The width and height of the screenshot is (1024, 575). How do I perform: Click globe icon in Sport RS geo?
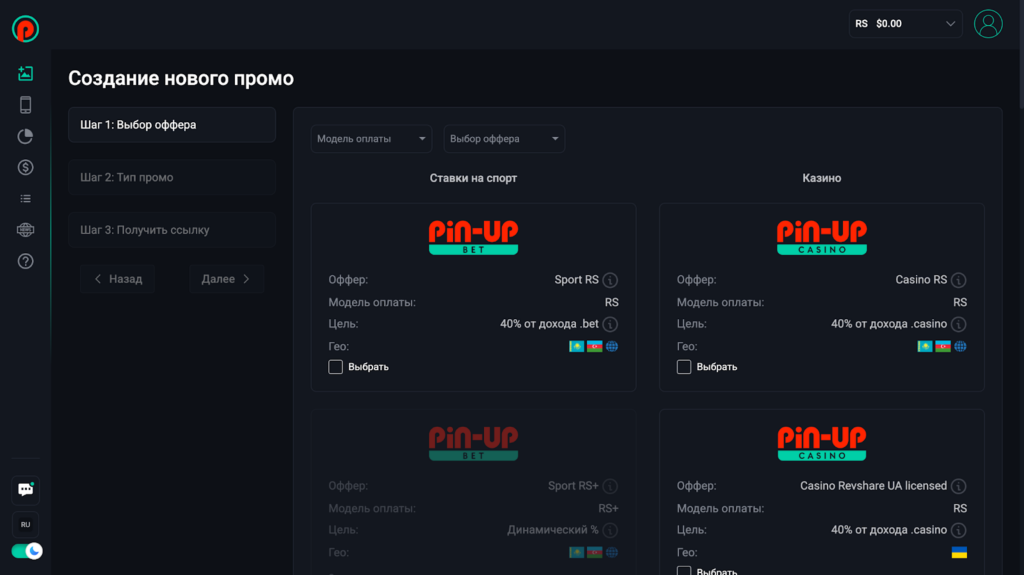tap(612, 346)
